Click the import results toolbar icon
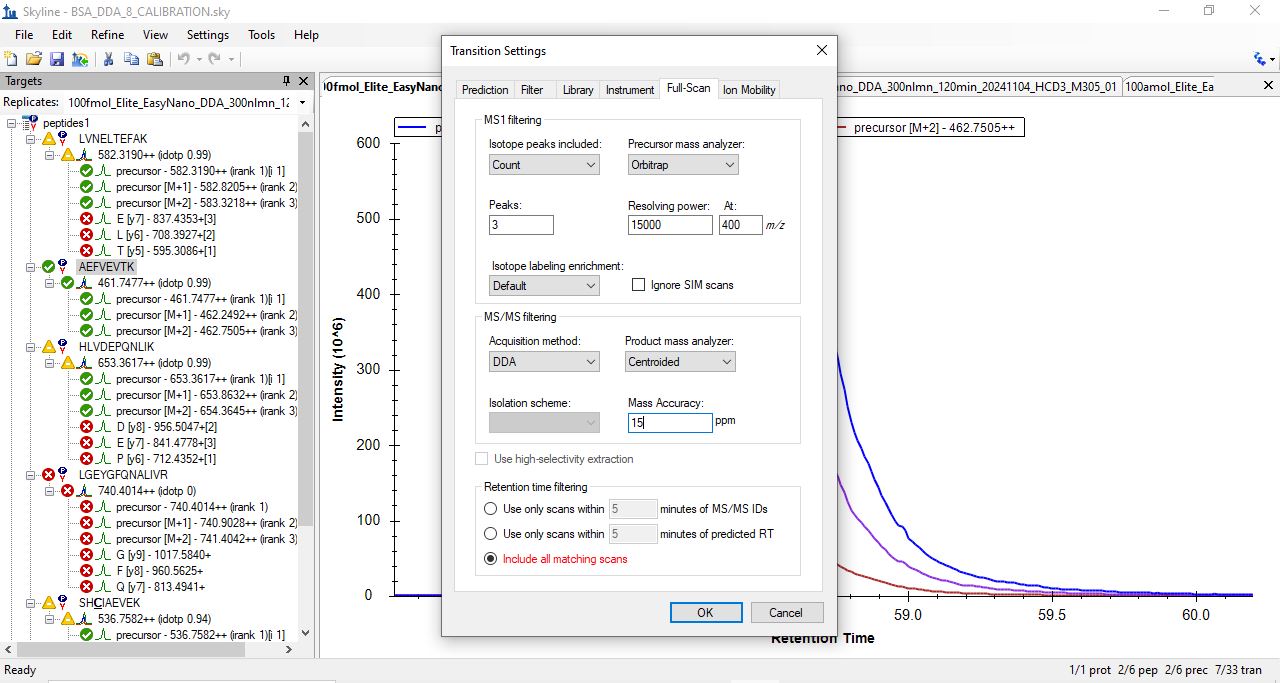 coord(79,59)
